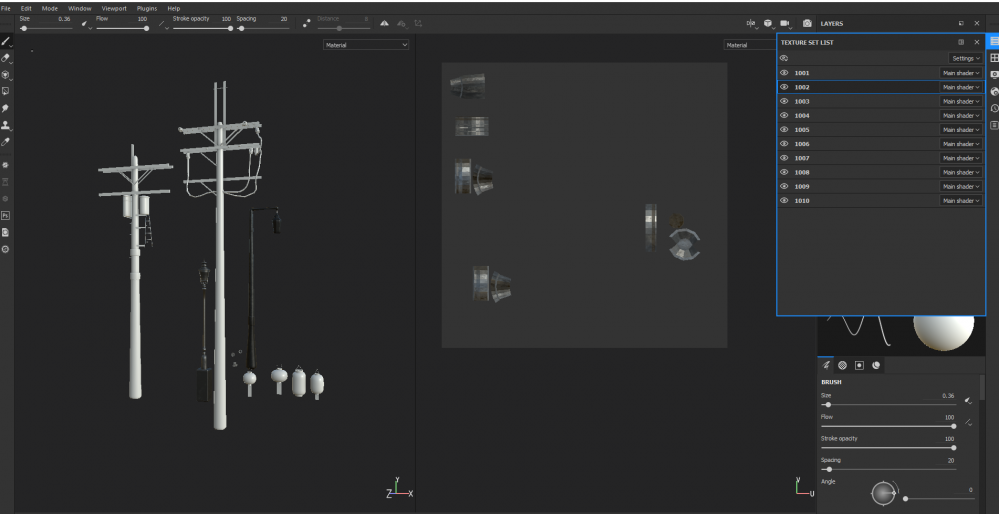Select the Paint brush tool

point(6,42)
